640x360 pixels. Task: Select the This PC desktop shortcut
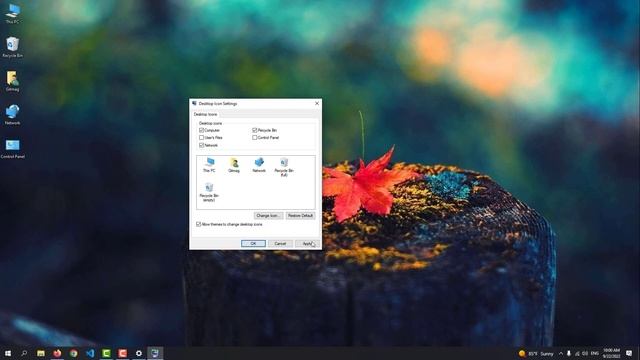coord(13,13)
